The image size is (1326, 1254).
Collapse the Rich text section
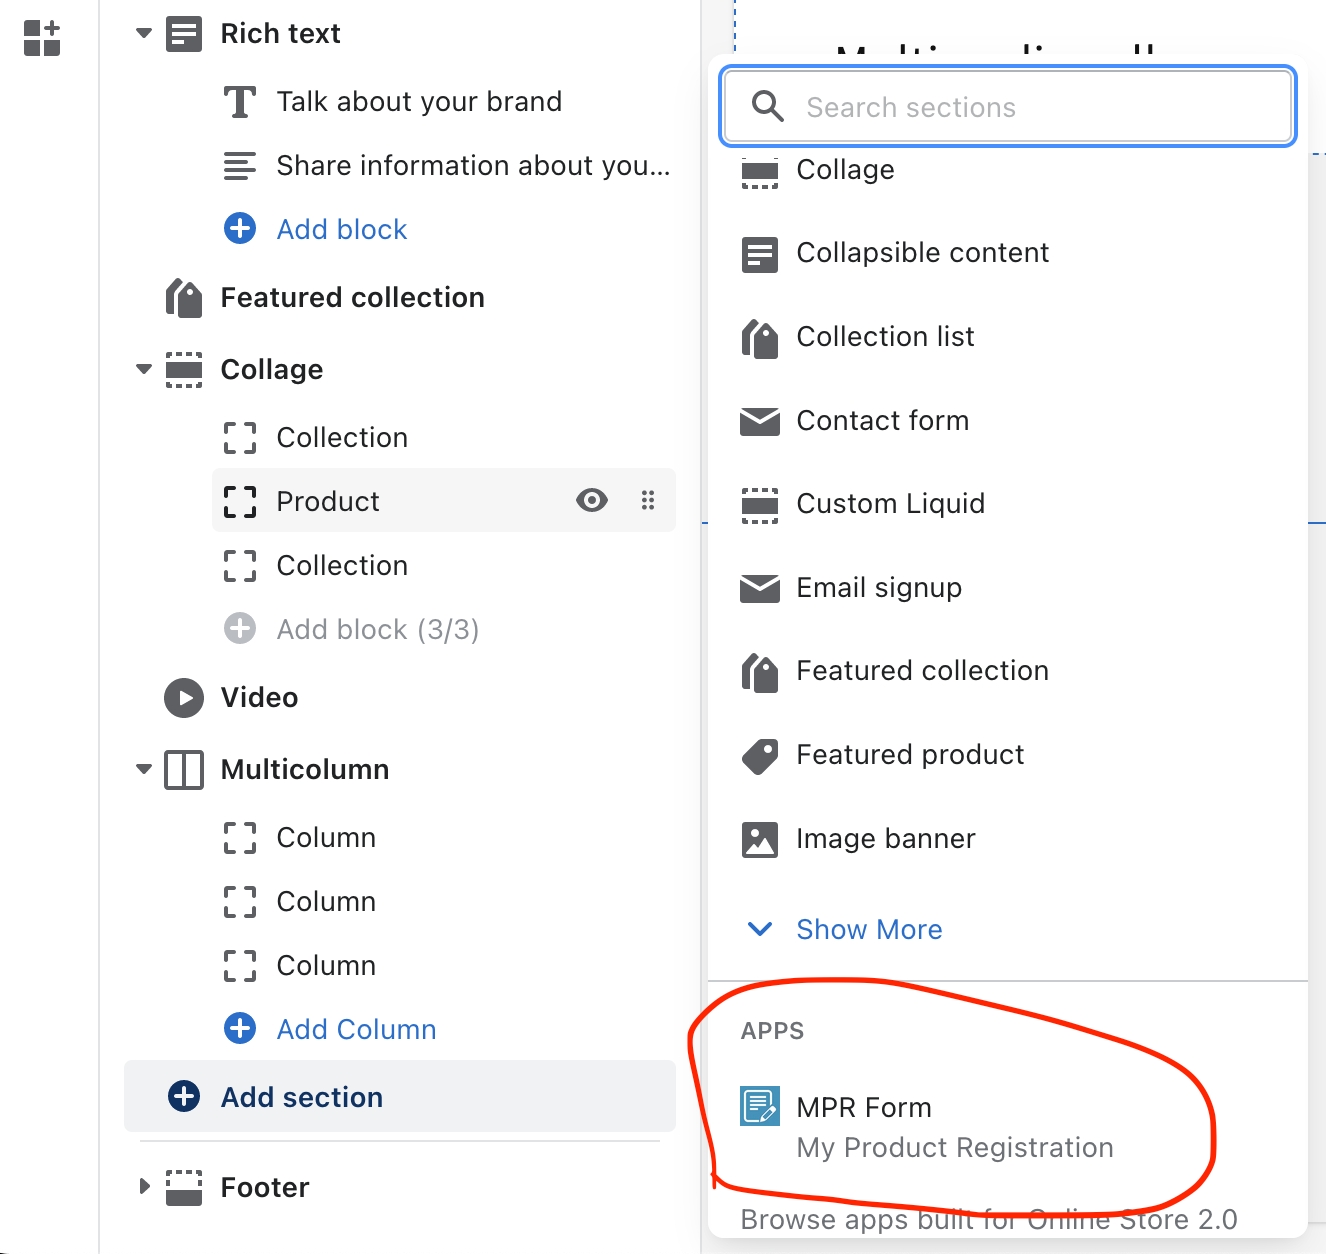point(144,34)
